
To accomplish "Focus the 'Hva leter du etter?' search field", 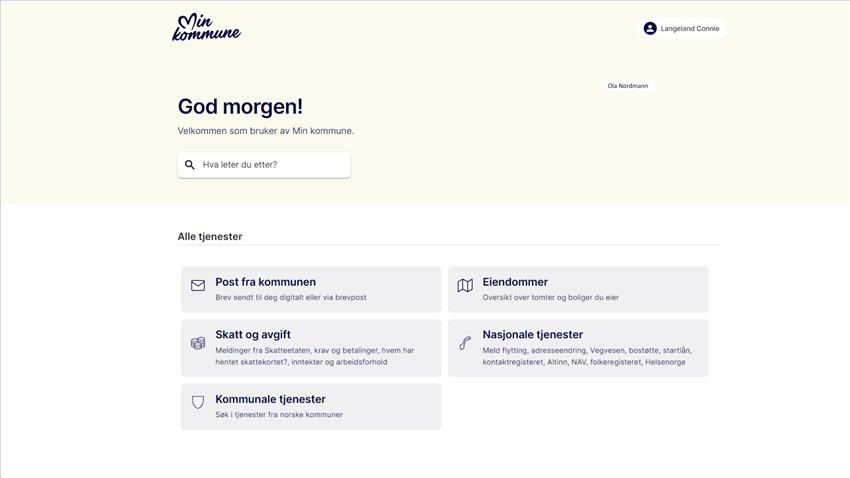I will click(264, 165).
